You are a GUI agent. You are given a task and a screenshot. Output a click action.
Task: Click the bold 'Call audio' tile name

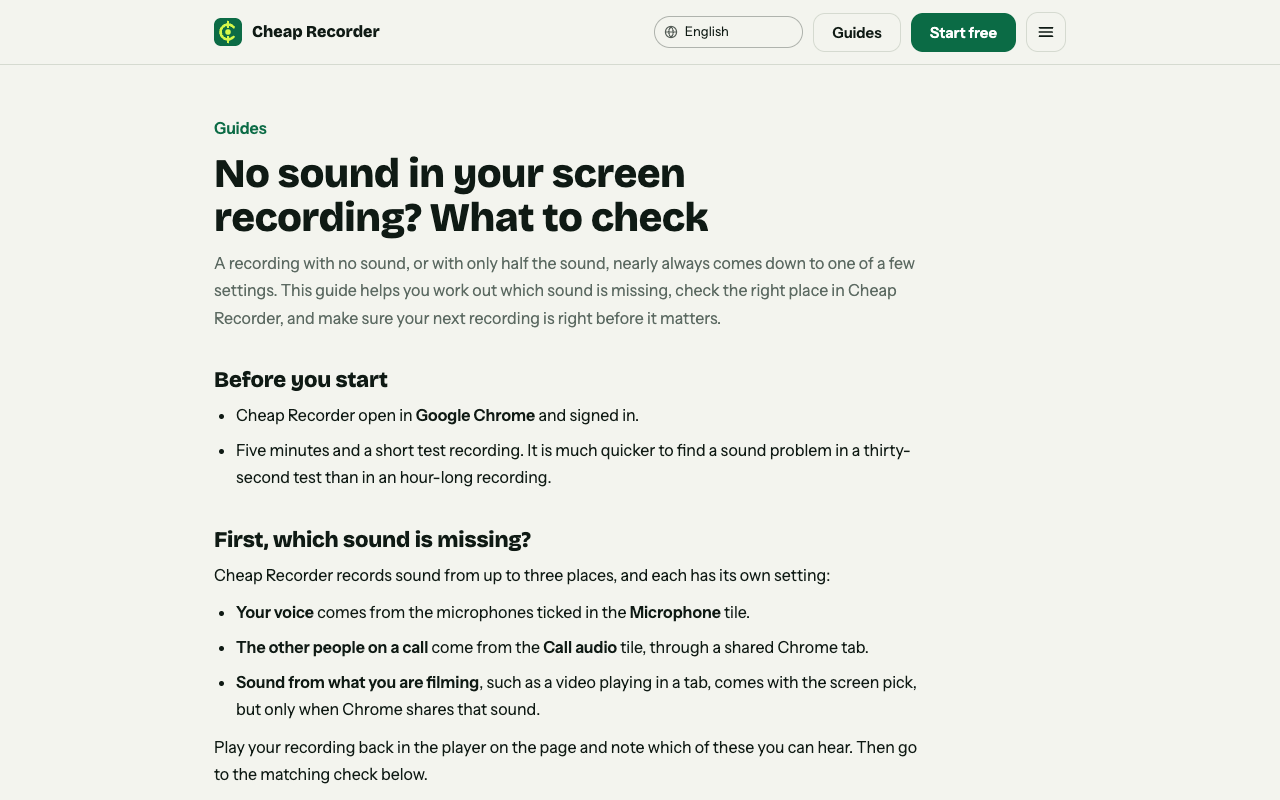pos(580,647)
